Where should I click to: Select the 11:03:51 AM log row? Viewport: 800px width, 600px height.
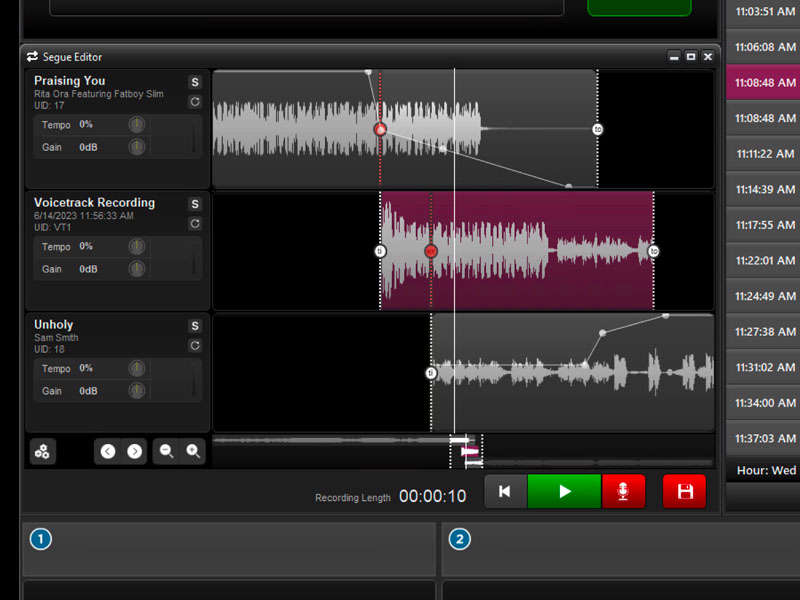763,13
